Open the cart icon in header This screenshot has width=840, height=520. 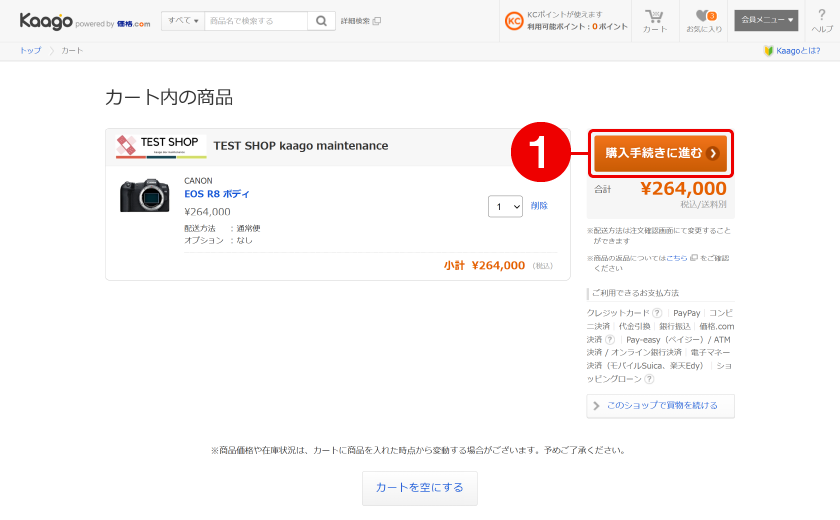[655, 21]
